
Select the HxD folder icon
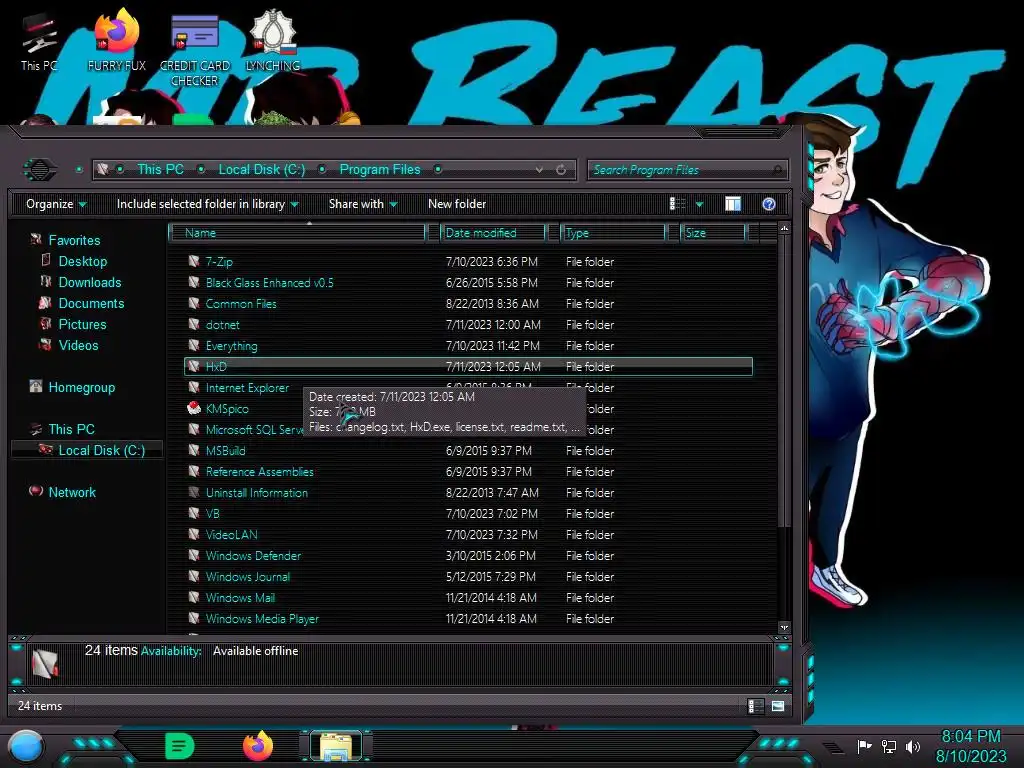click(x=194, y=366)
